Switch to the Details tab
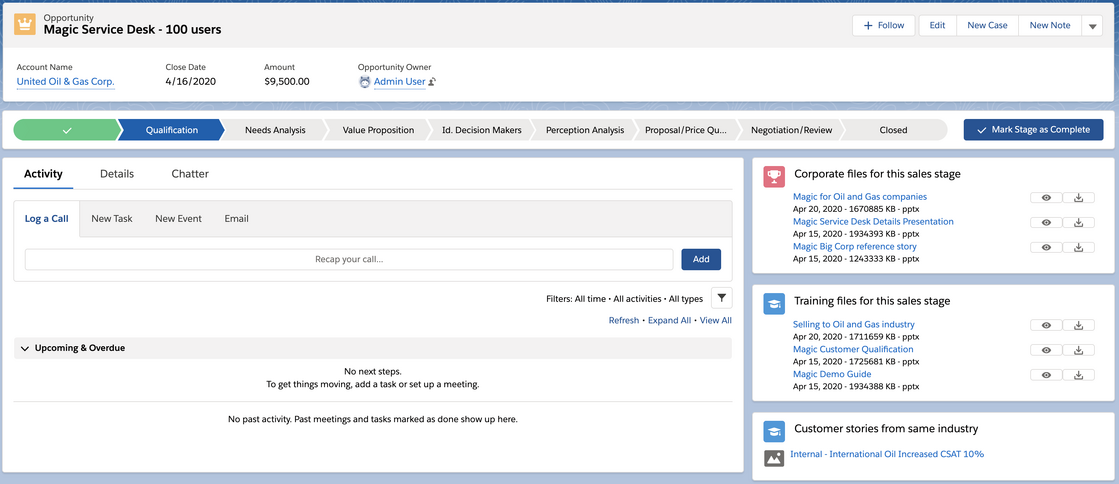 pos(117,174)
